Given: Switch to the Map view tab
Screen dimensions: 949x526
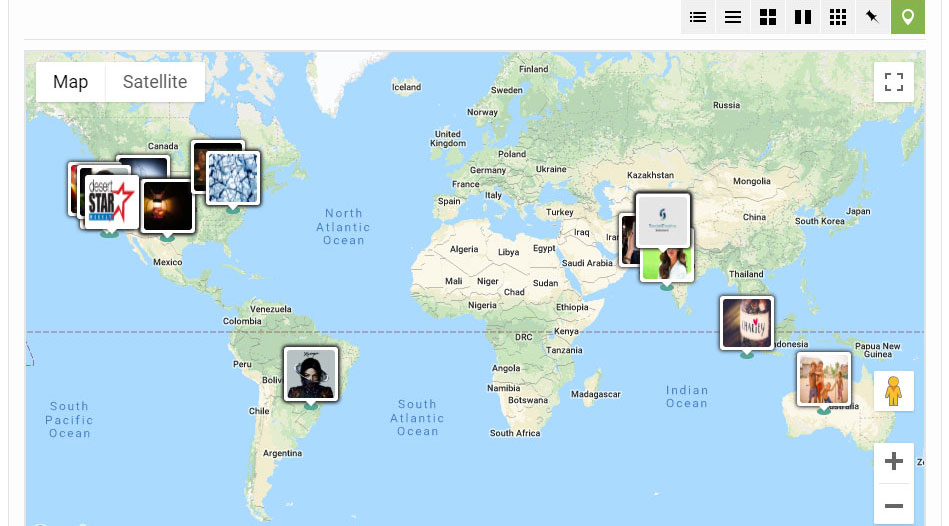Looking at the screenshot, I should [71, 82].
